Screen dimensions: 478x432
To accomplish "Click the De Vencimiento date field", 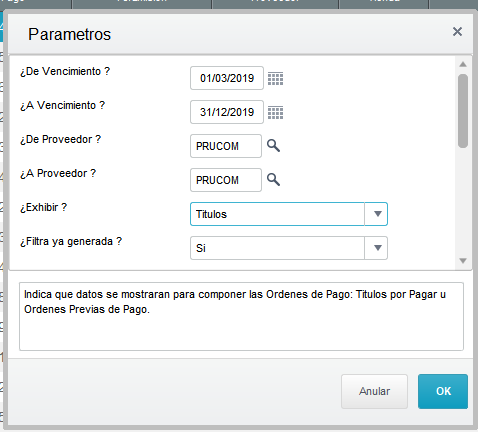I will tap(227, 78).
